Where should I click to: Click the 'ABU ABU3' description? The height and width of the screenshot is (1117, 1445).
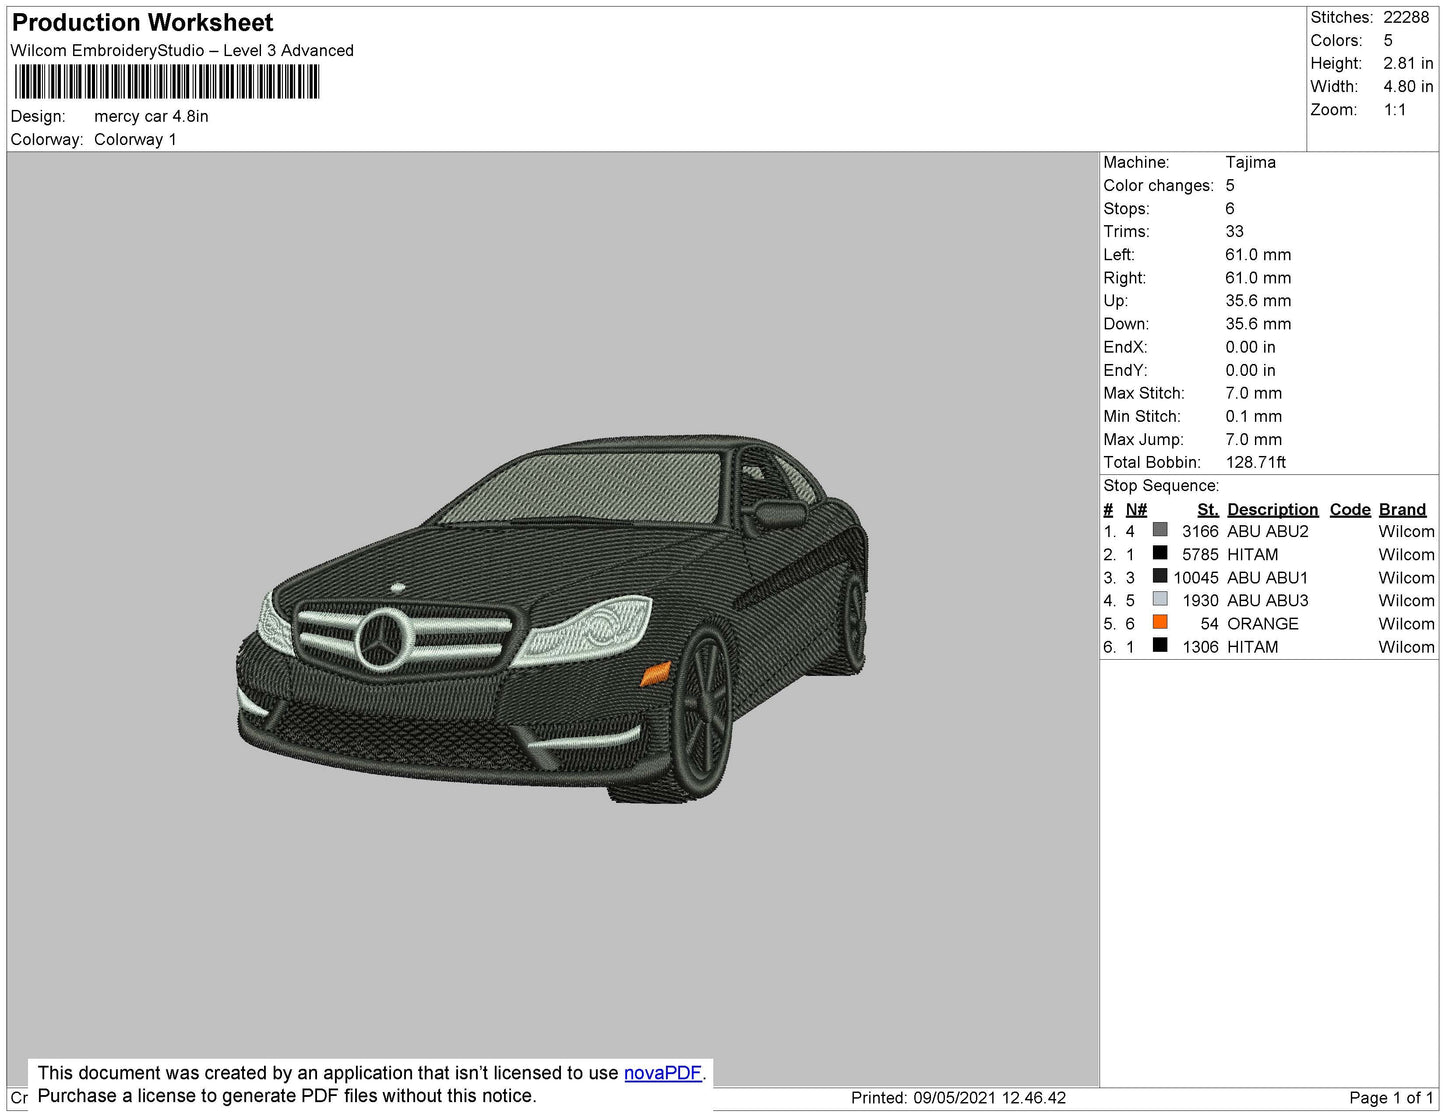[1267, 600]
